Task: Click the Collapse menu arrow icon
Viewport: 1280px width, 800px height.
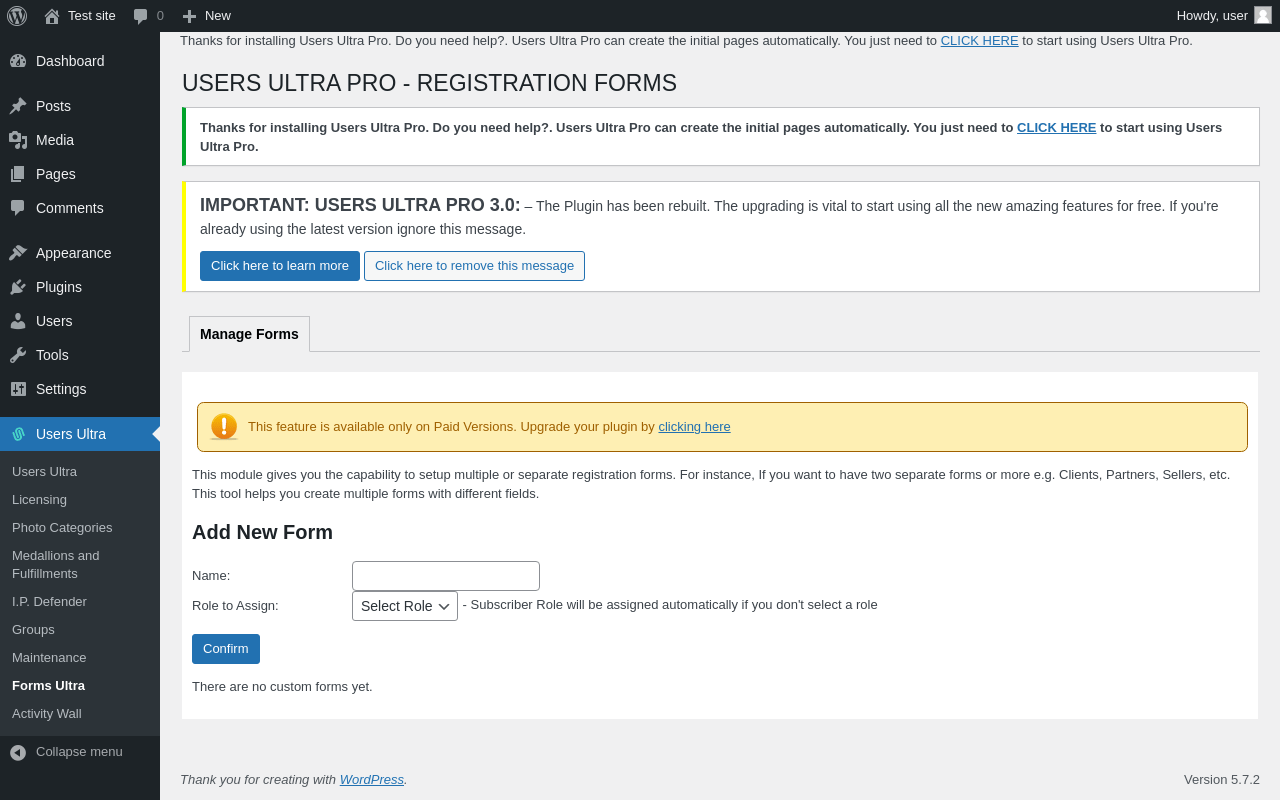Action: coord(18,752)
